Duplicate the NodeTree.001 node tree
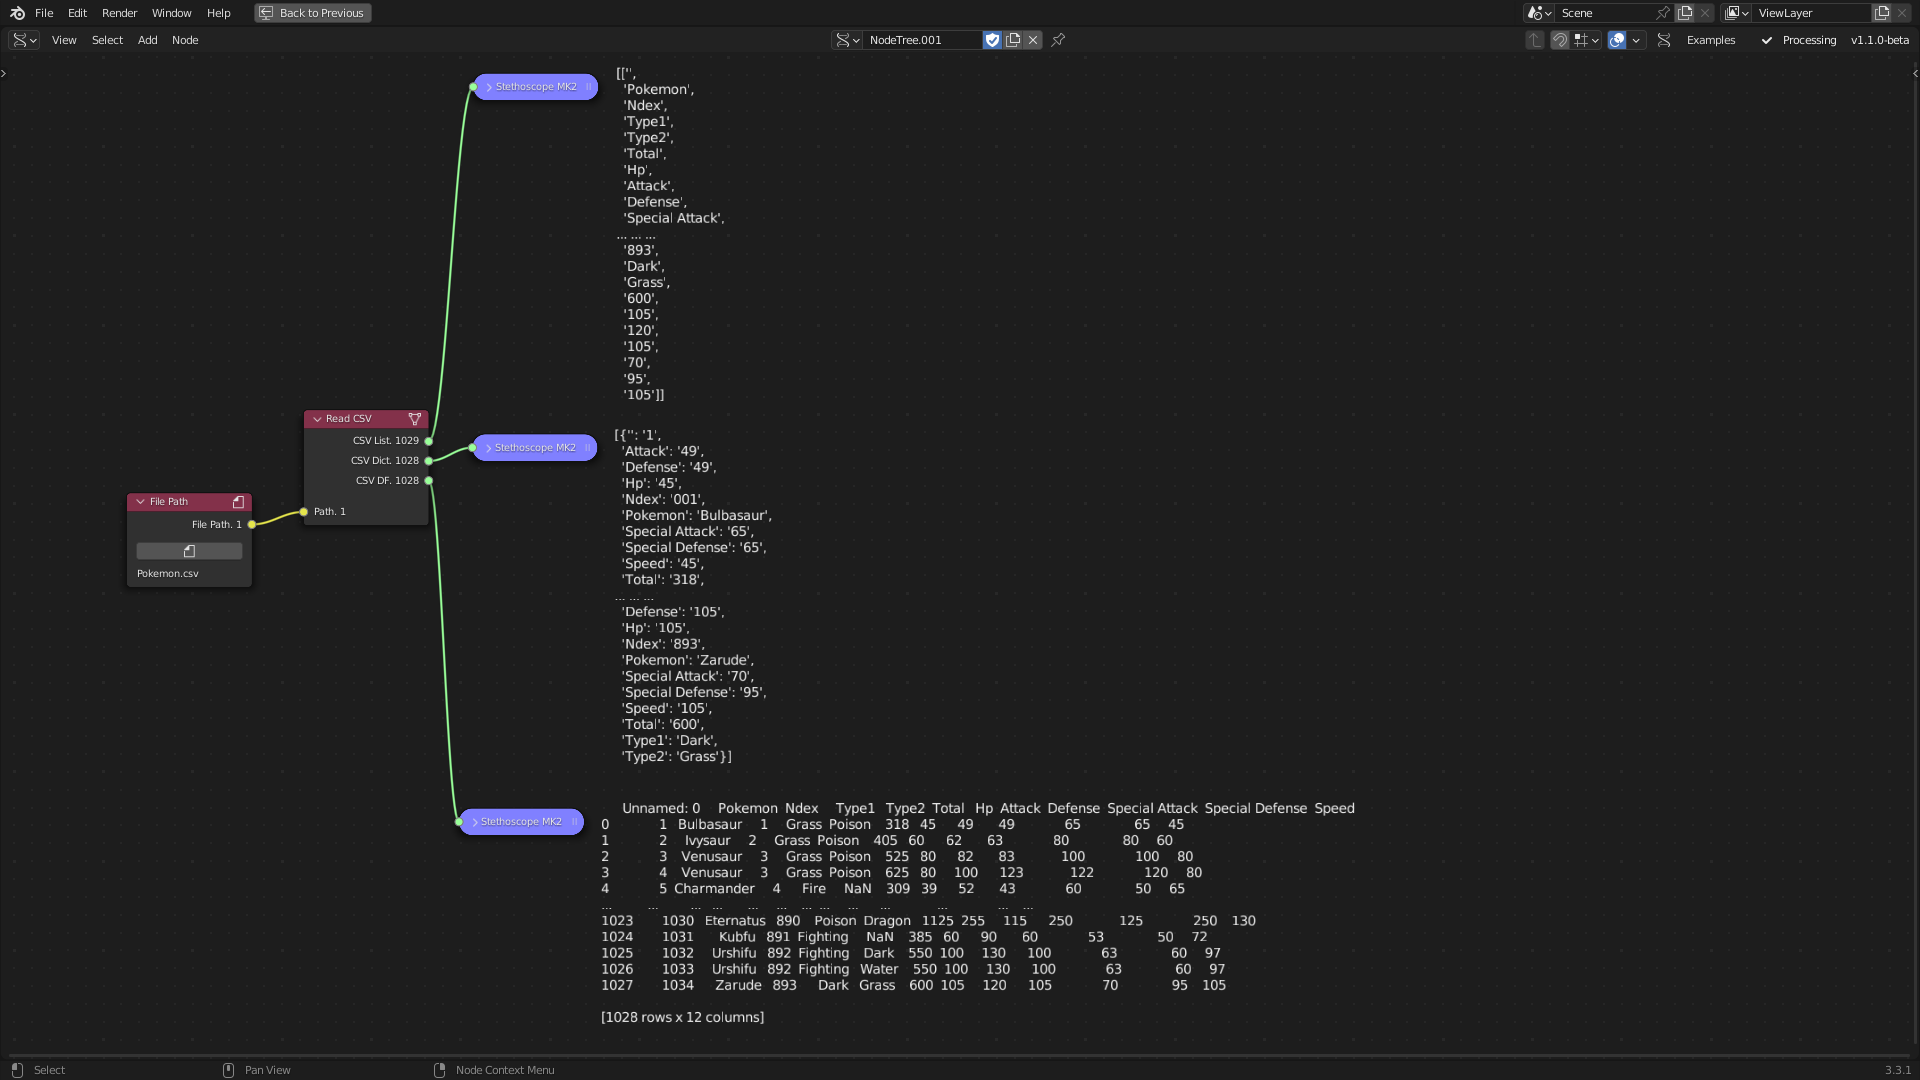 (x=1013, y=40)
